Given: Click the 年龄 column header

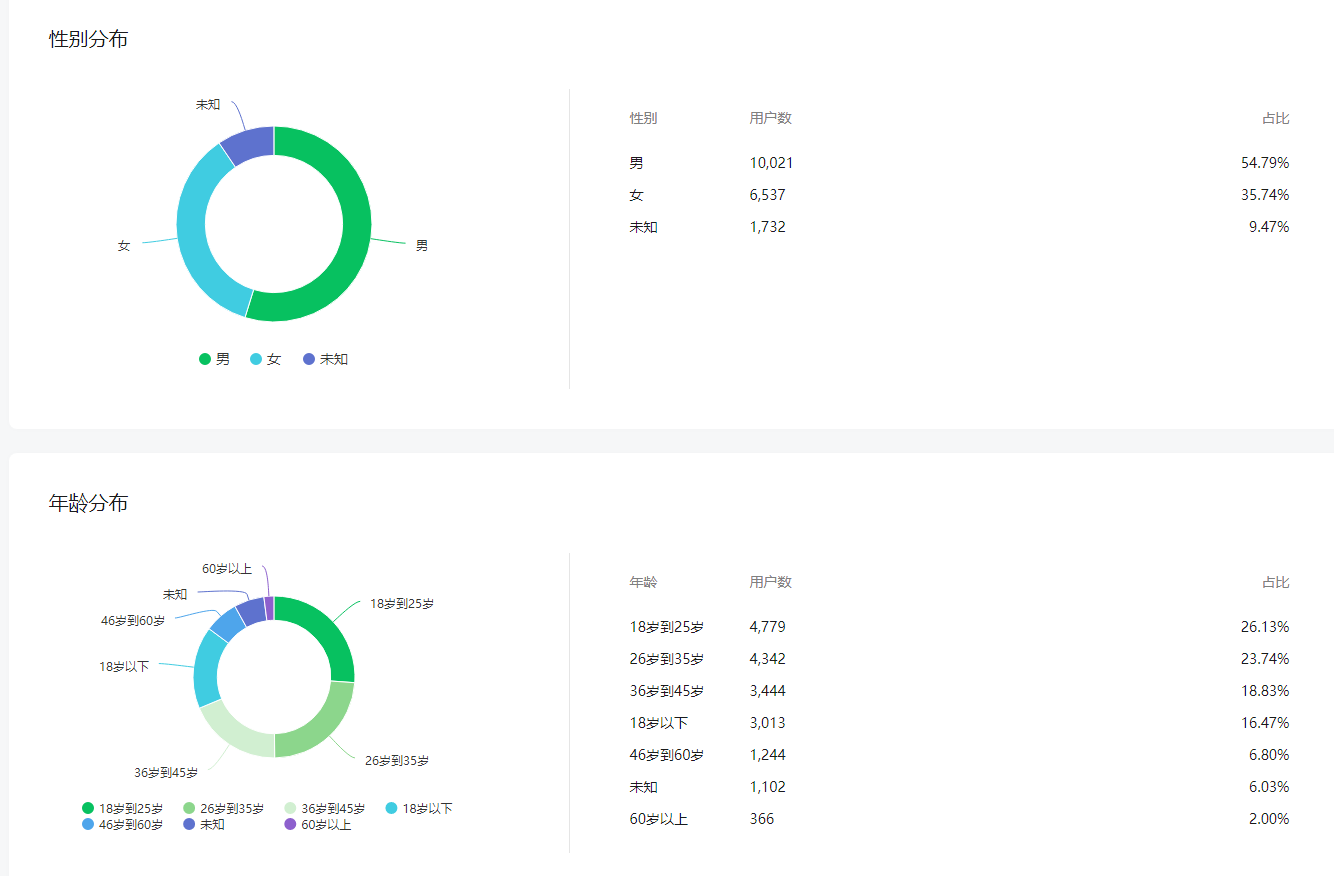Looking at the screenshot, I should (x=643, y=582).
